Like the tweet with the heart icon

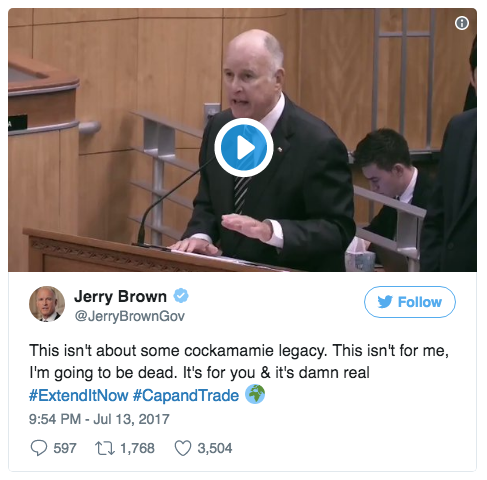coord(183,448)
